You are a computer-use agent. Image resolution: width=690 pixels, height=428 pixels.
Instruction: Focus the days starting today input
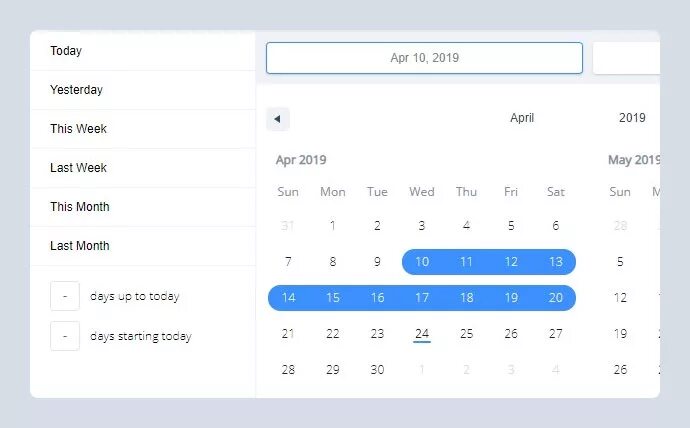(x=65, y=336)
